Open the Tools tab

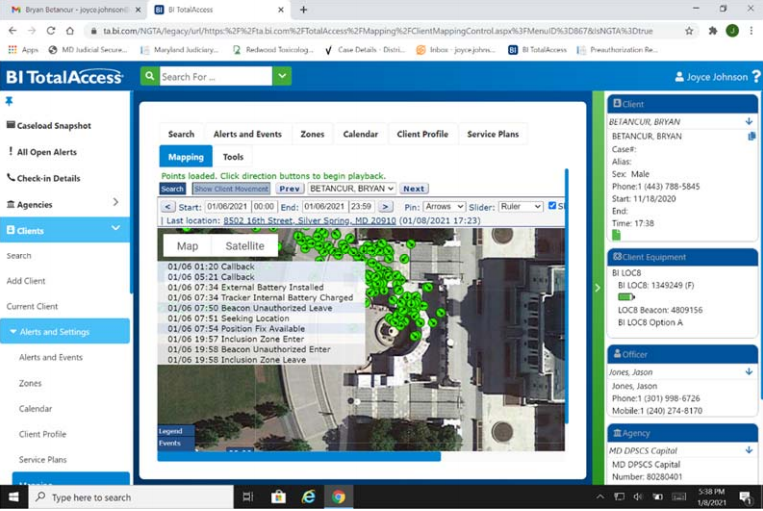(233, 157)
